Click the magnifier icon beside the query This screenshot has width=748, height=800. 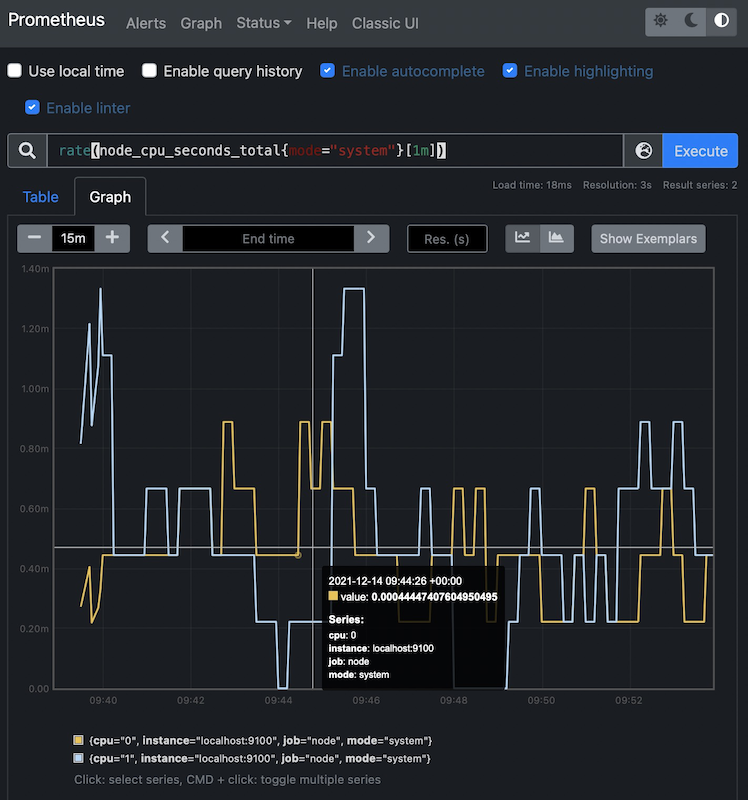coord(27,151)
